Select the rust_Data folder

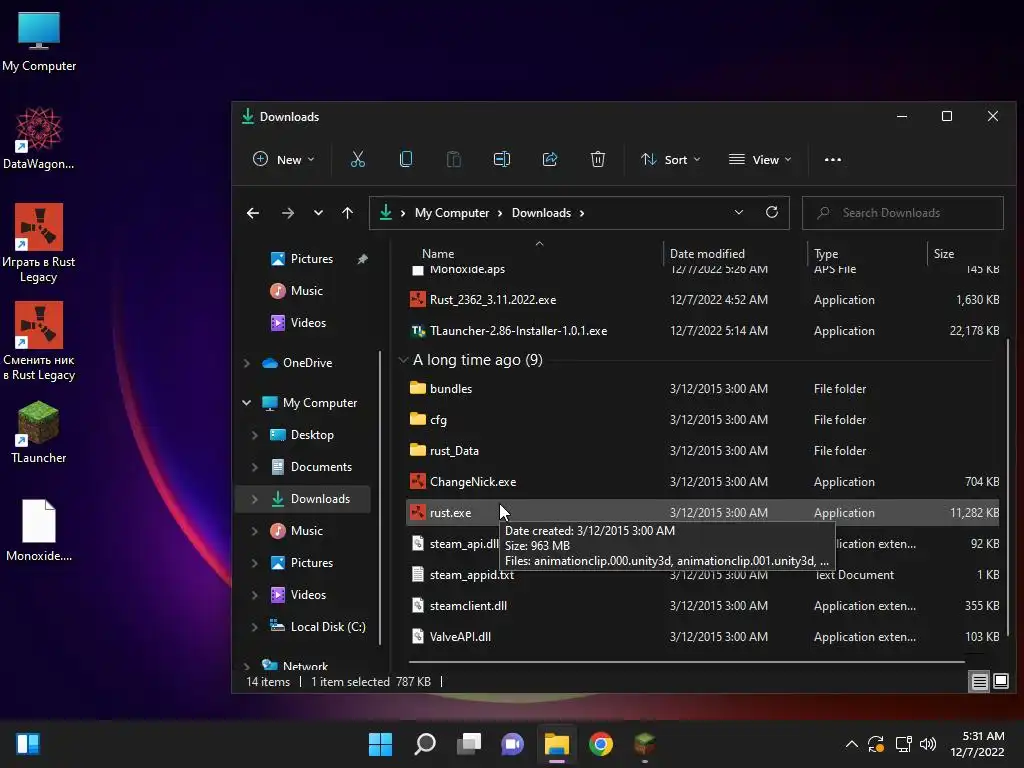point(703,451)
